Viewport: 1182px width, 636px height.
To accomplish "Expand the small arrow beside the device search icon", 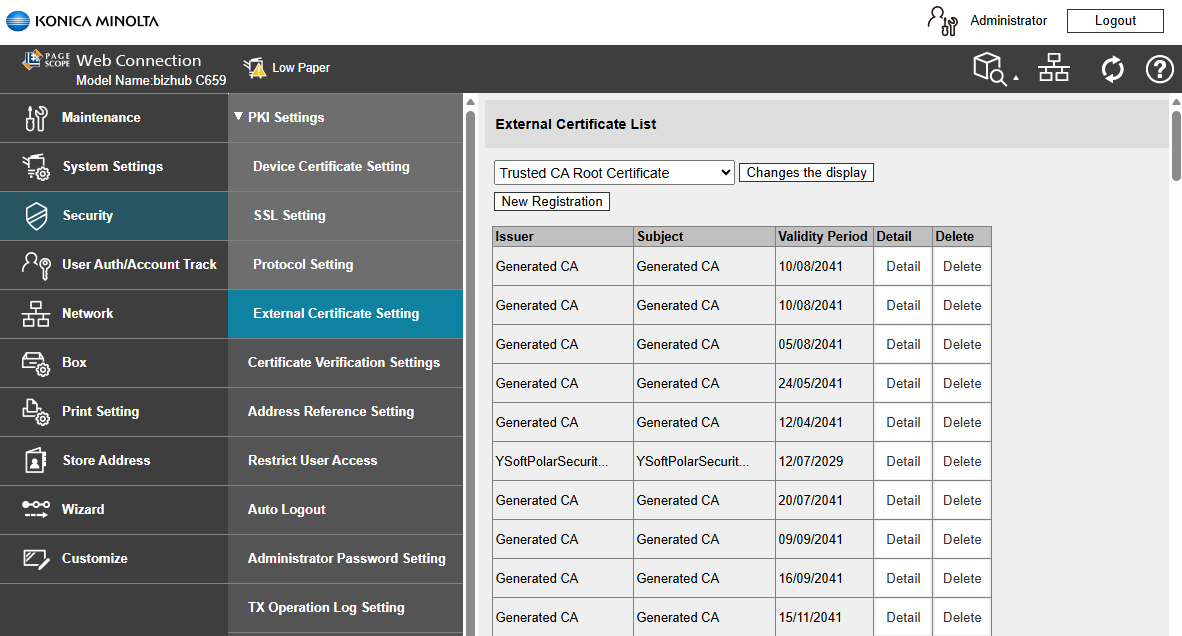I will [x=1015, y=78].
